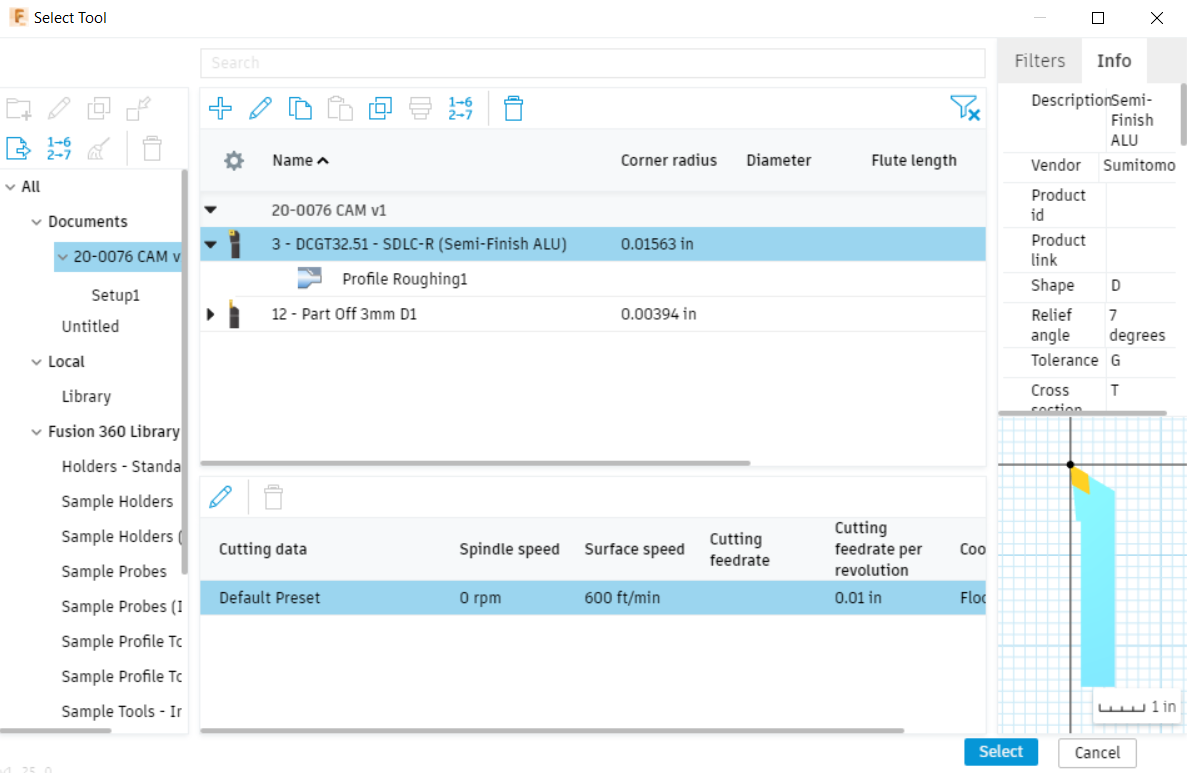The height and width of the screenshot is (773, 1187).
Task: Collapse the Documents section in the sidebar
Action: (35, 221)
